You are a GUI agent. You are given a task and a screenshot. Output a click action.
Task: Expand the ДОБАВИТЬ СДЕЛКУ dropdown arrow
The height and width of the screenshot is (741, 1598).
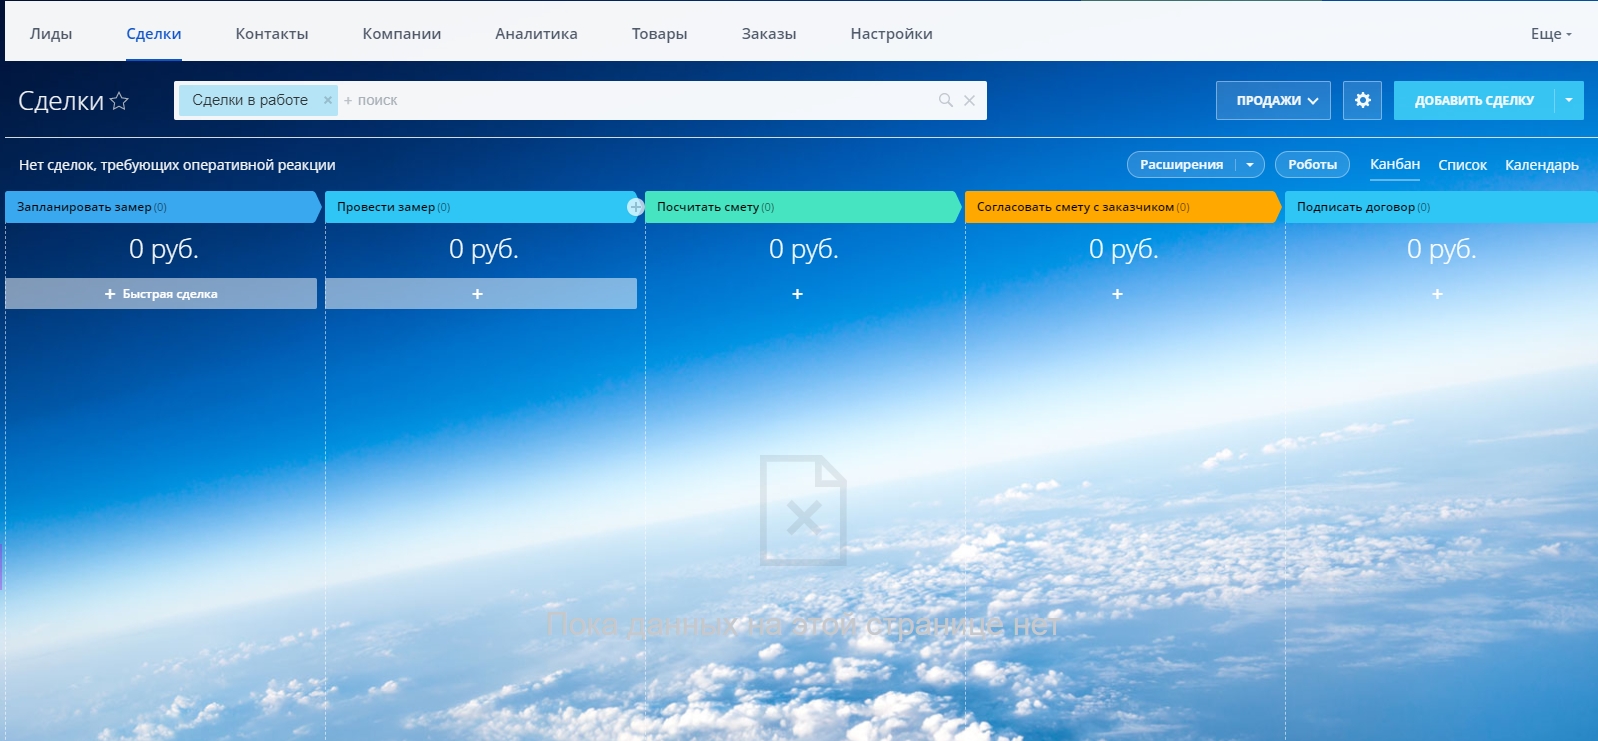(1569, 100)
